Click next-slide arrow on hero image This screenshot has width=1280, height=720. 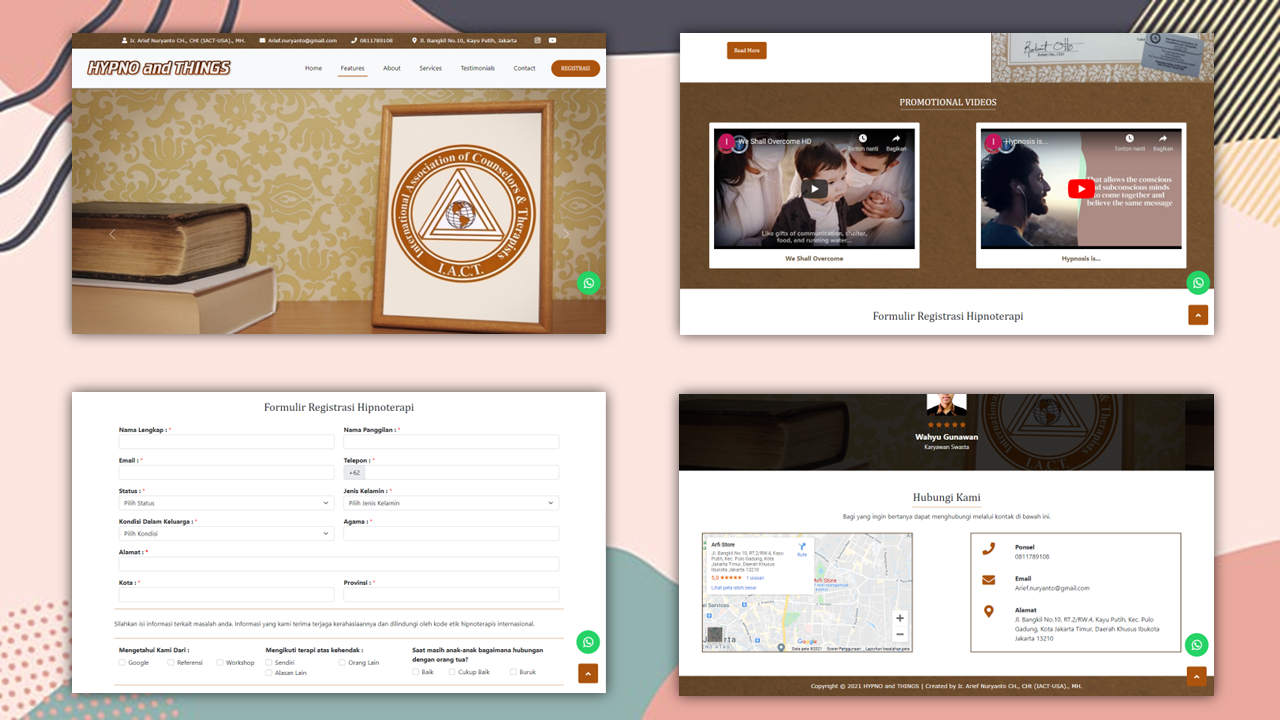click(x=566, y=234)
